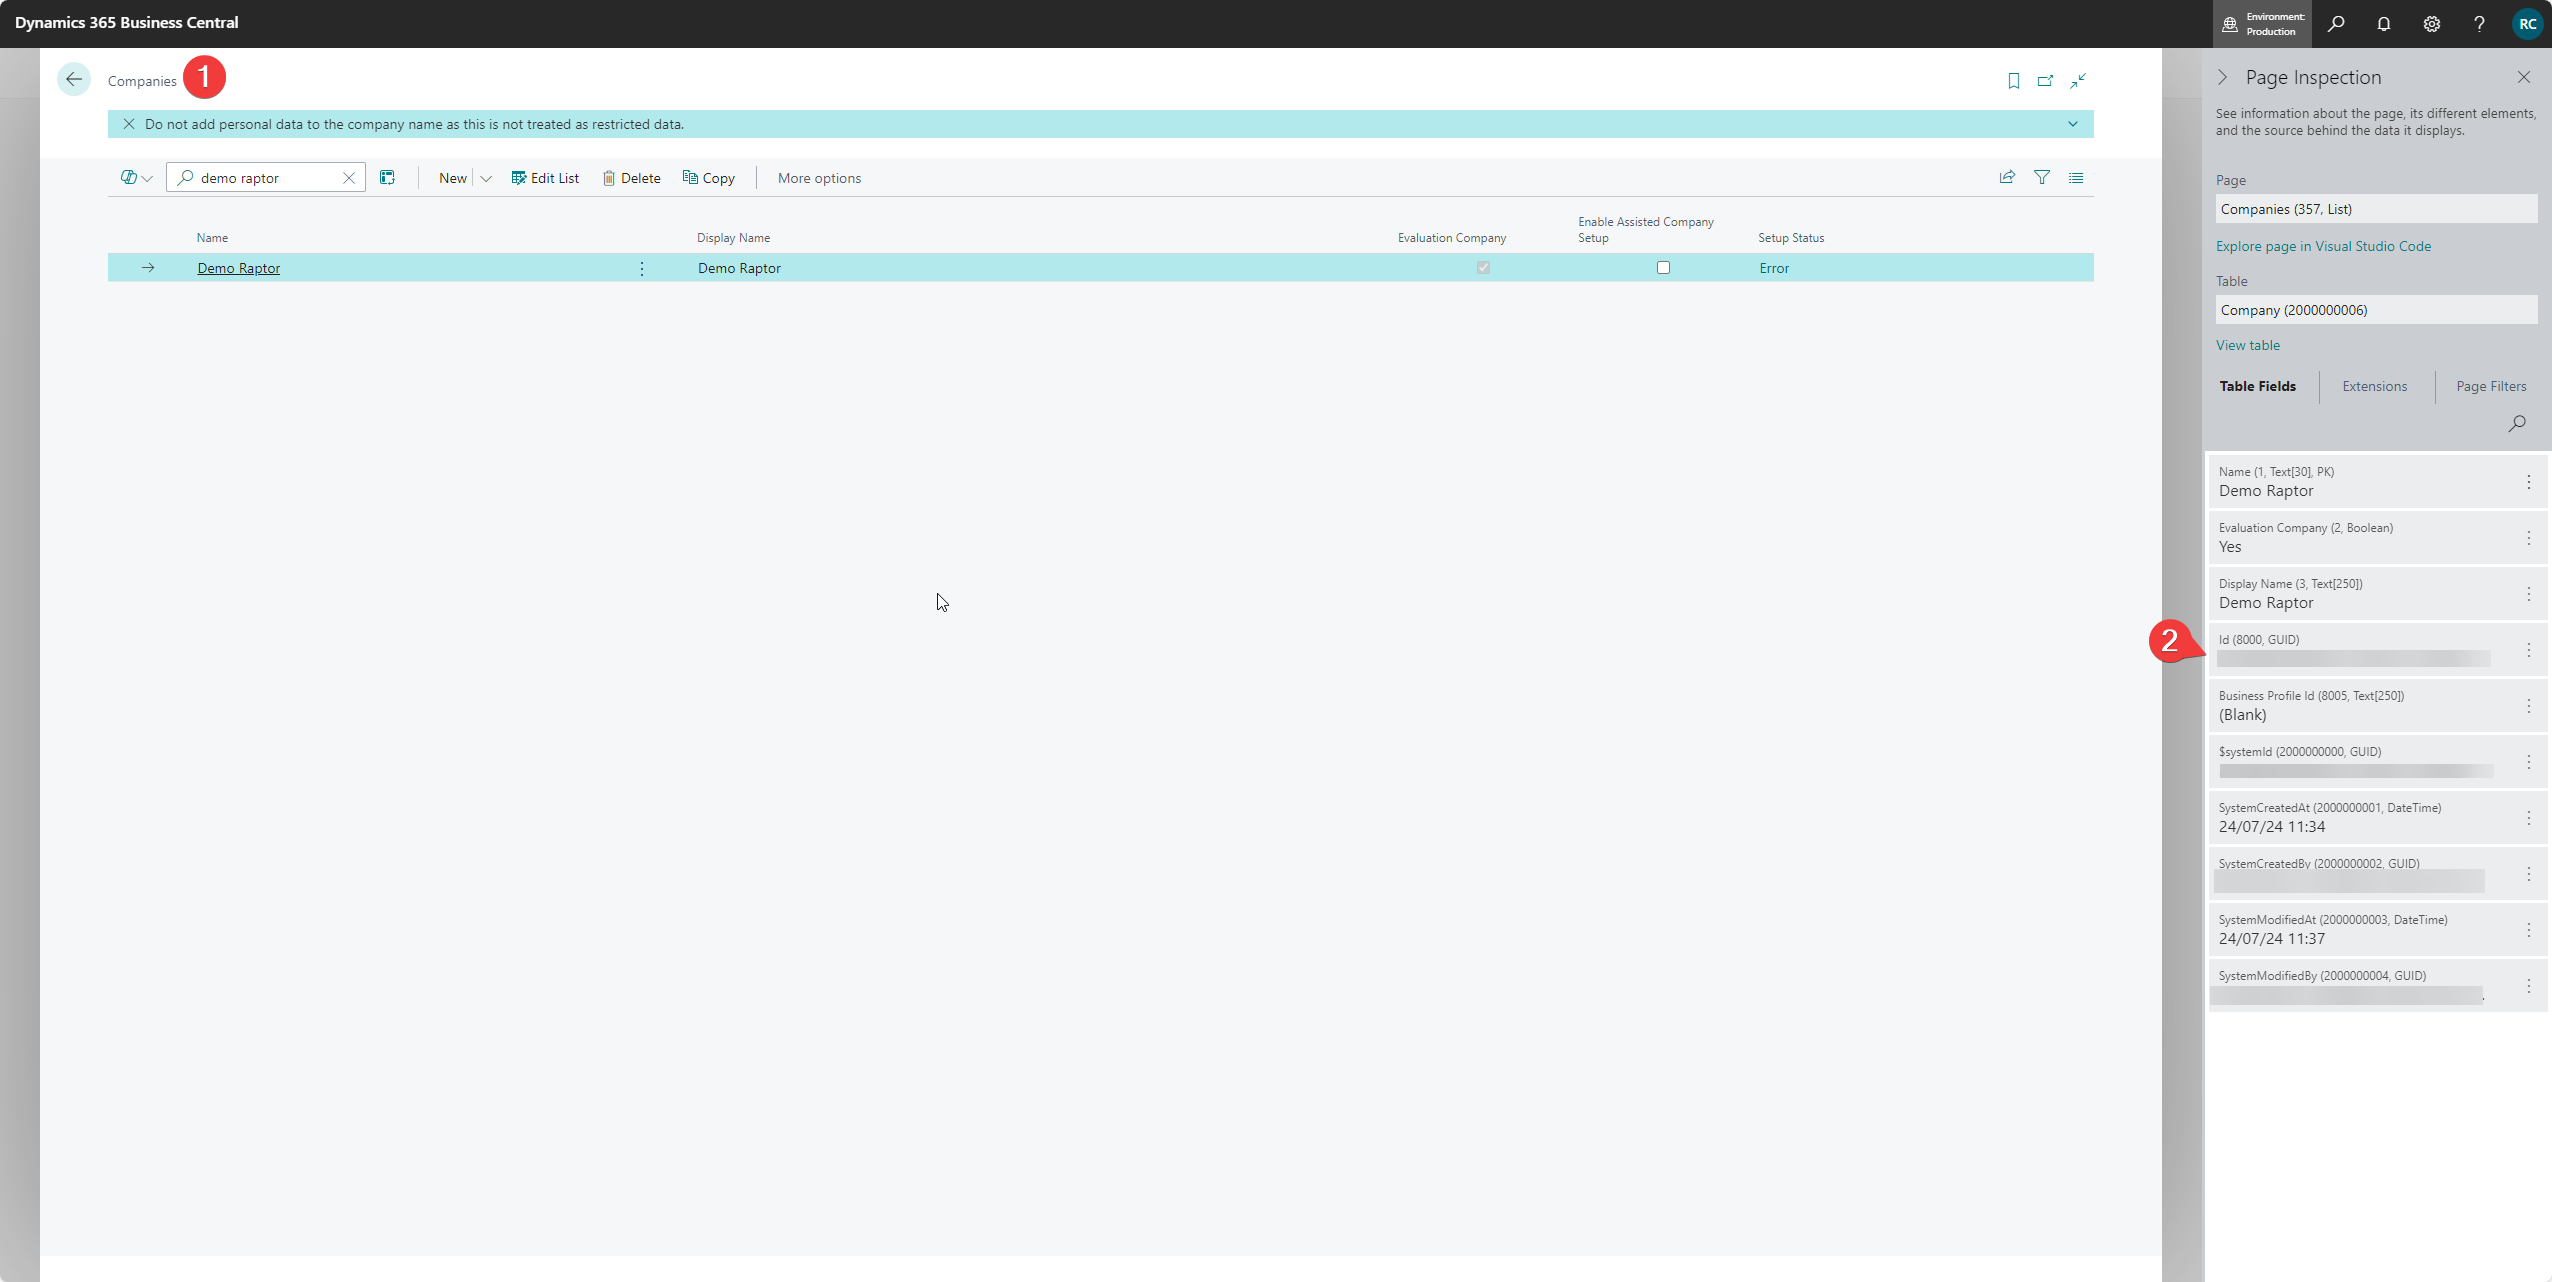
Task: Open the settings gear in top bar
Action: [x=2432, y=24]
